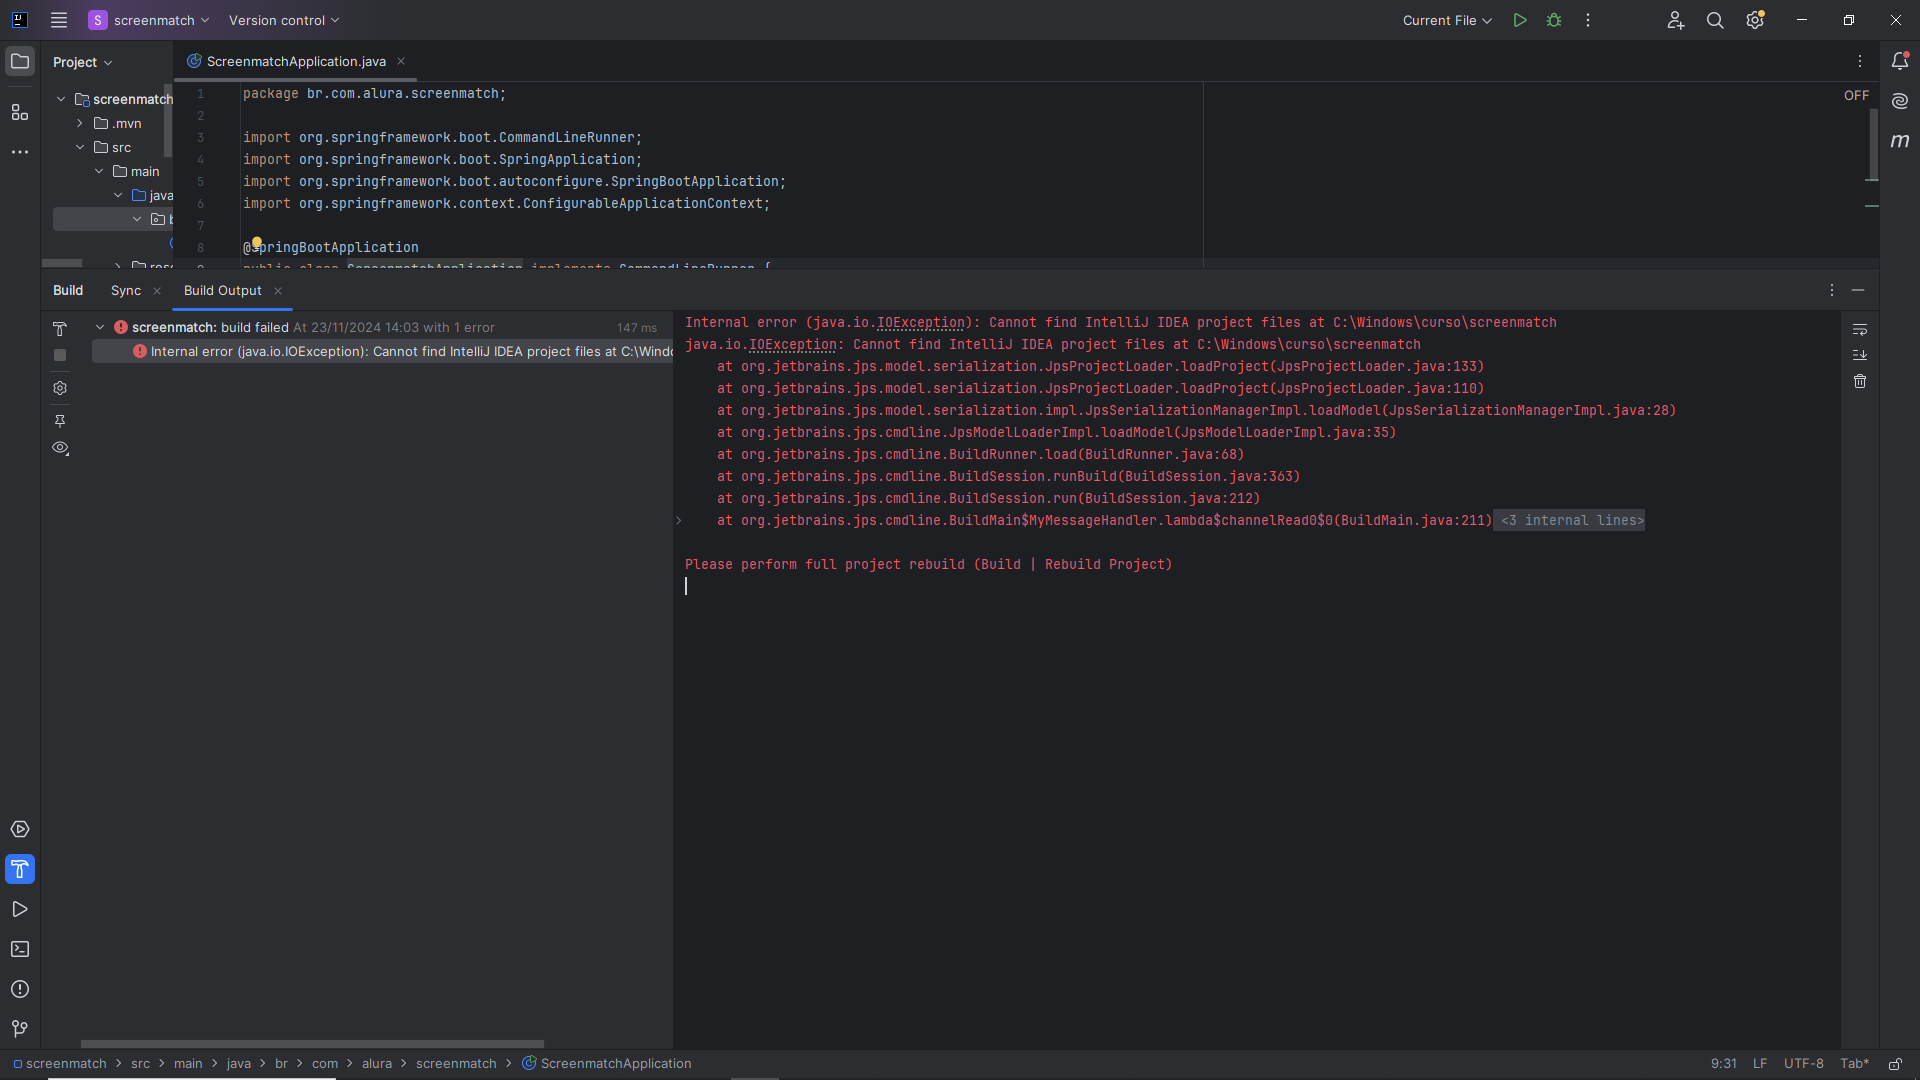The width and height of the screenshot is (1920, 1080).
Task: Click the IOException link on first line
Action: [x=921, y=322]
